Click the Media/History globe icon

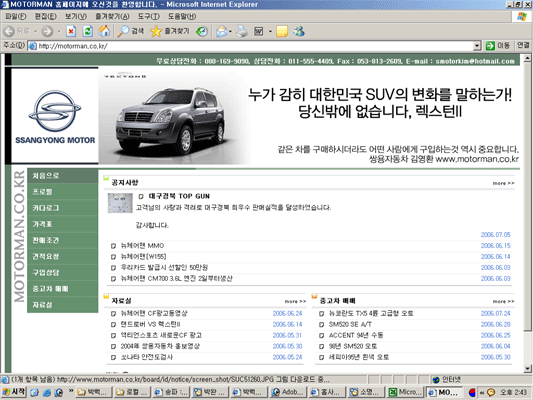(x=202, y=31)
